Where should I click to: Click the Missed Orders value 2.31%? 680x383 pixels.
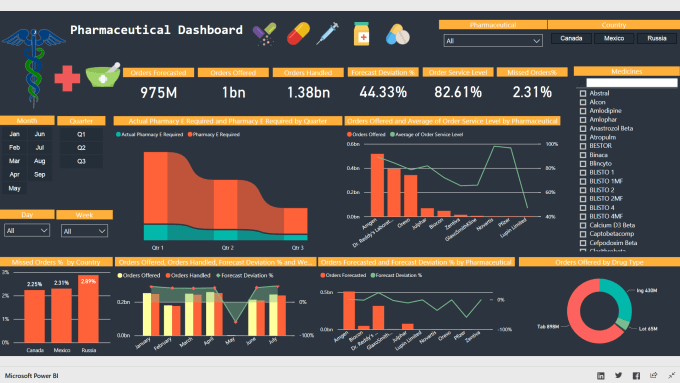tap(532, 92)
